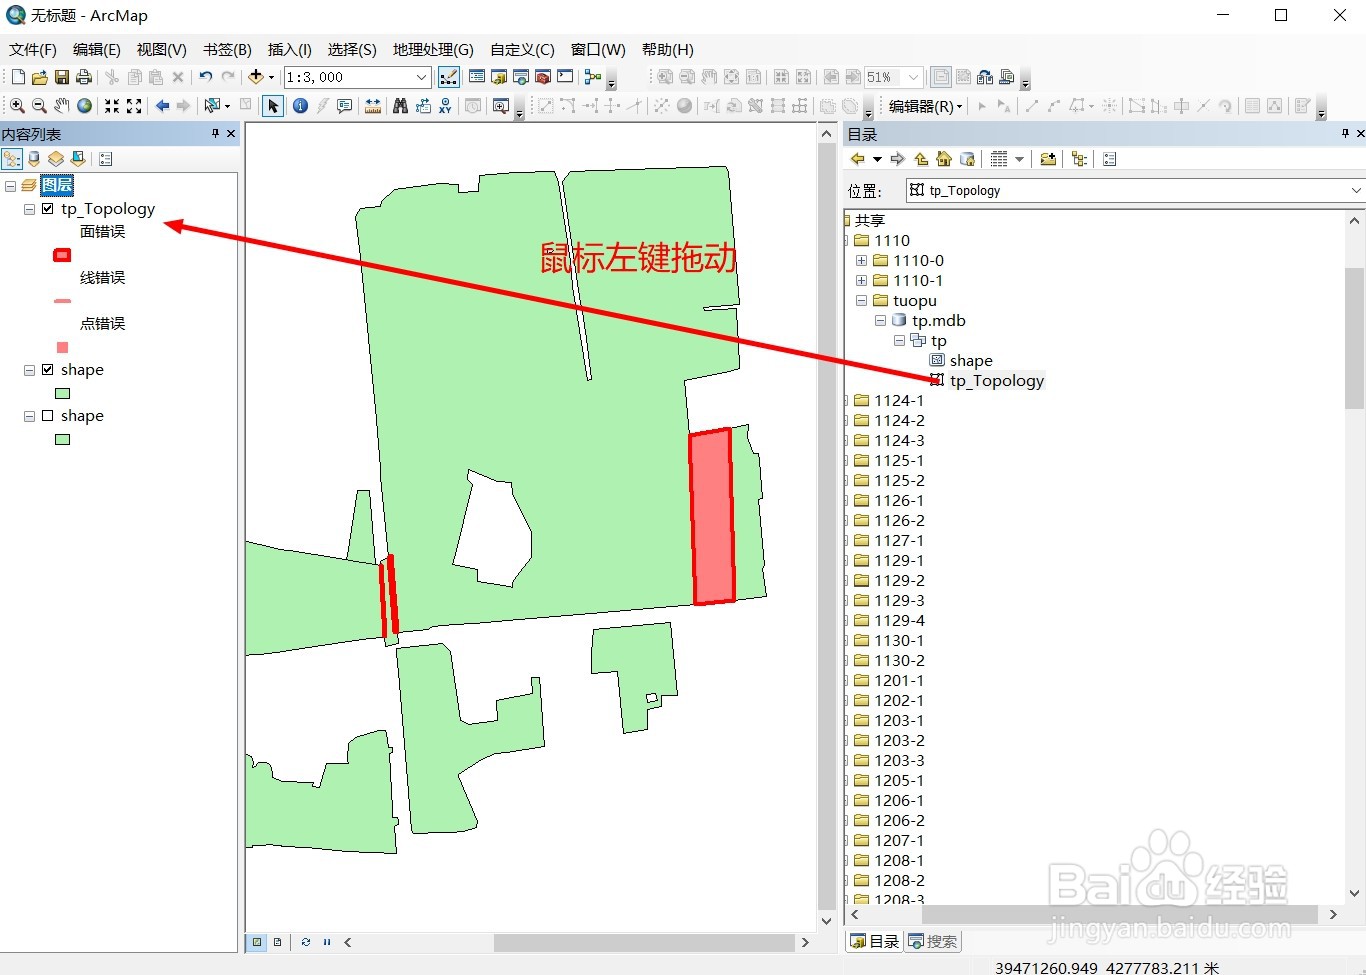The image size is (1366, 975).
Task: Activate the Identify tool blue i icon
Action: click(300, 106)
